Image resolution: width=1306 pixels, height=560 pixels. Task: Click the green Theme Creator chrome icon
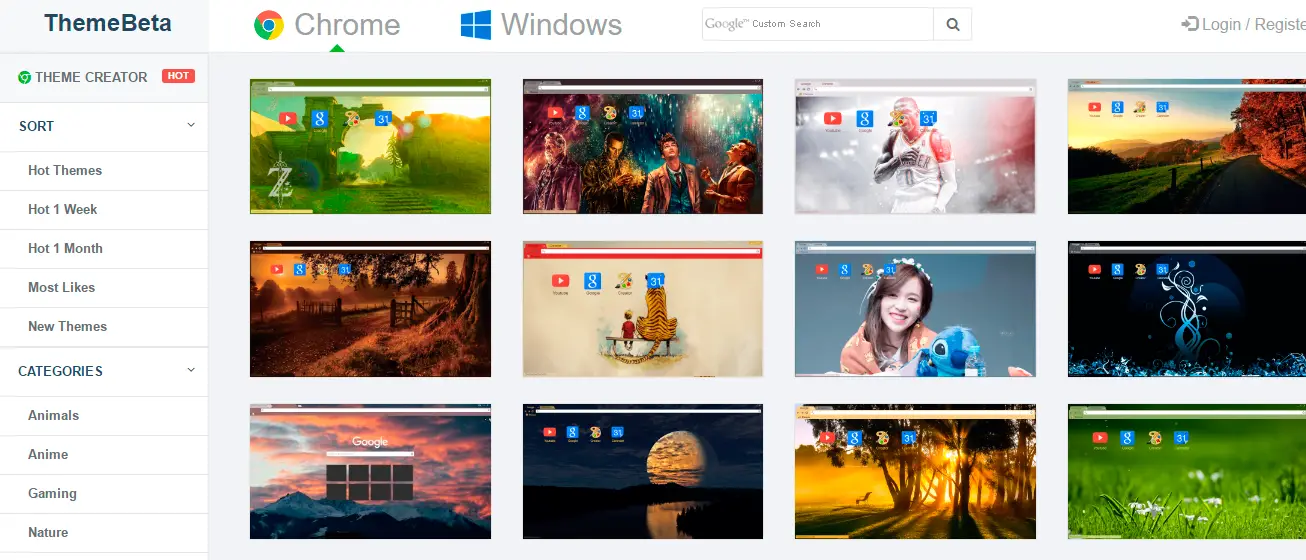(25, 77)
